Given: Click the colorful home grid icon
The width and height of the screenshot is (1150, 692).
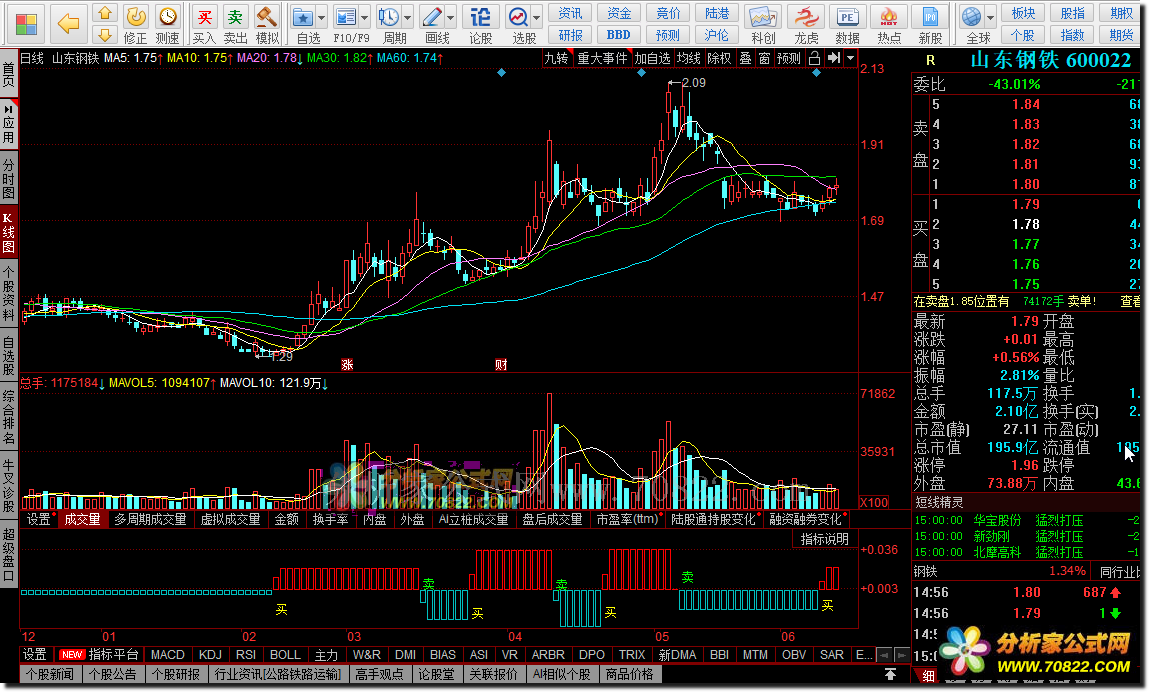Looking at the screenshot, I should pyautogui.click(x=26, y=24).
